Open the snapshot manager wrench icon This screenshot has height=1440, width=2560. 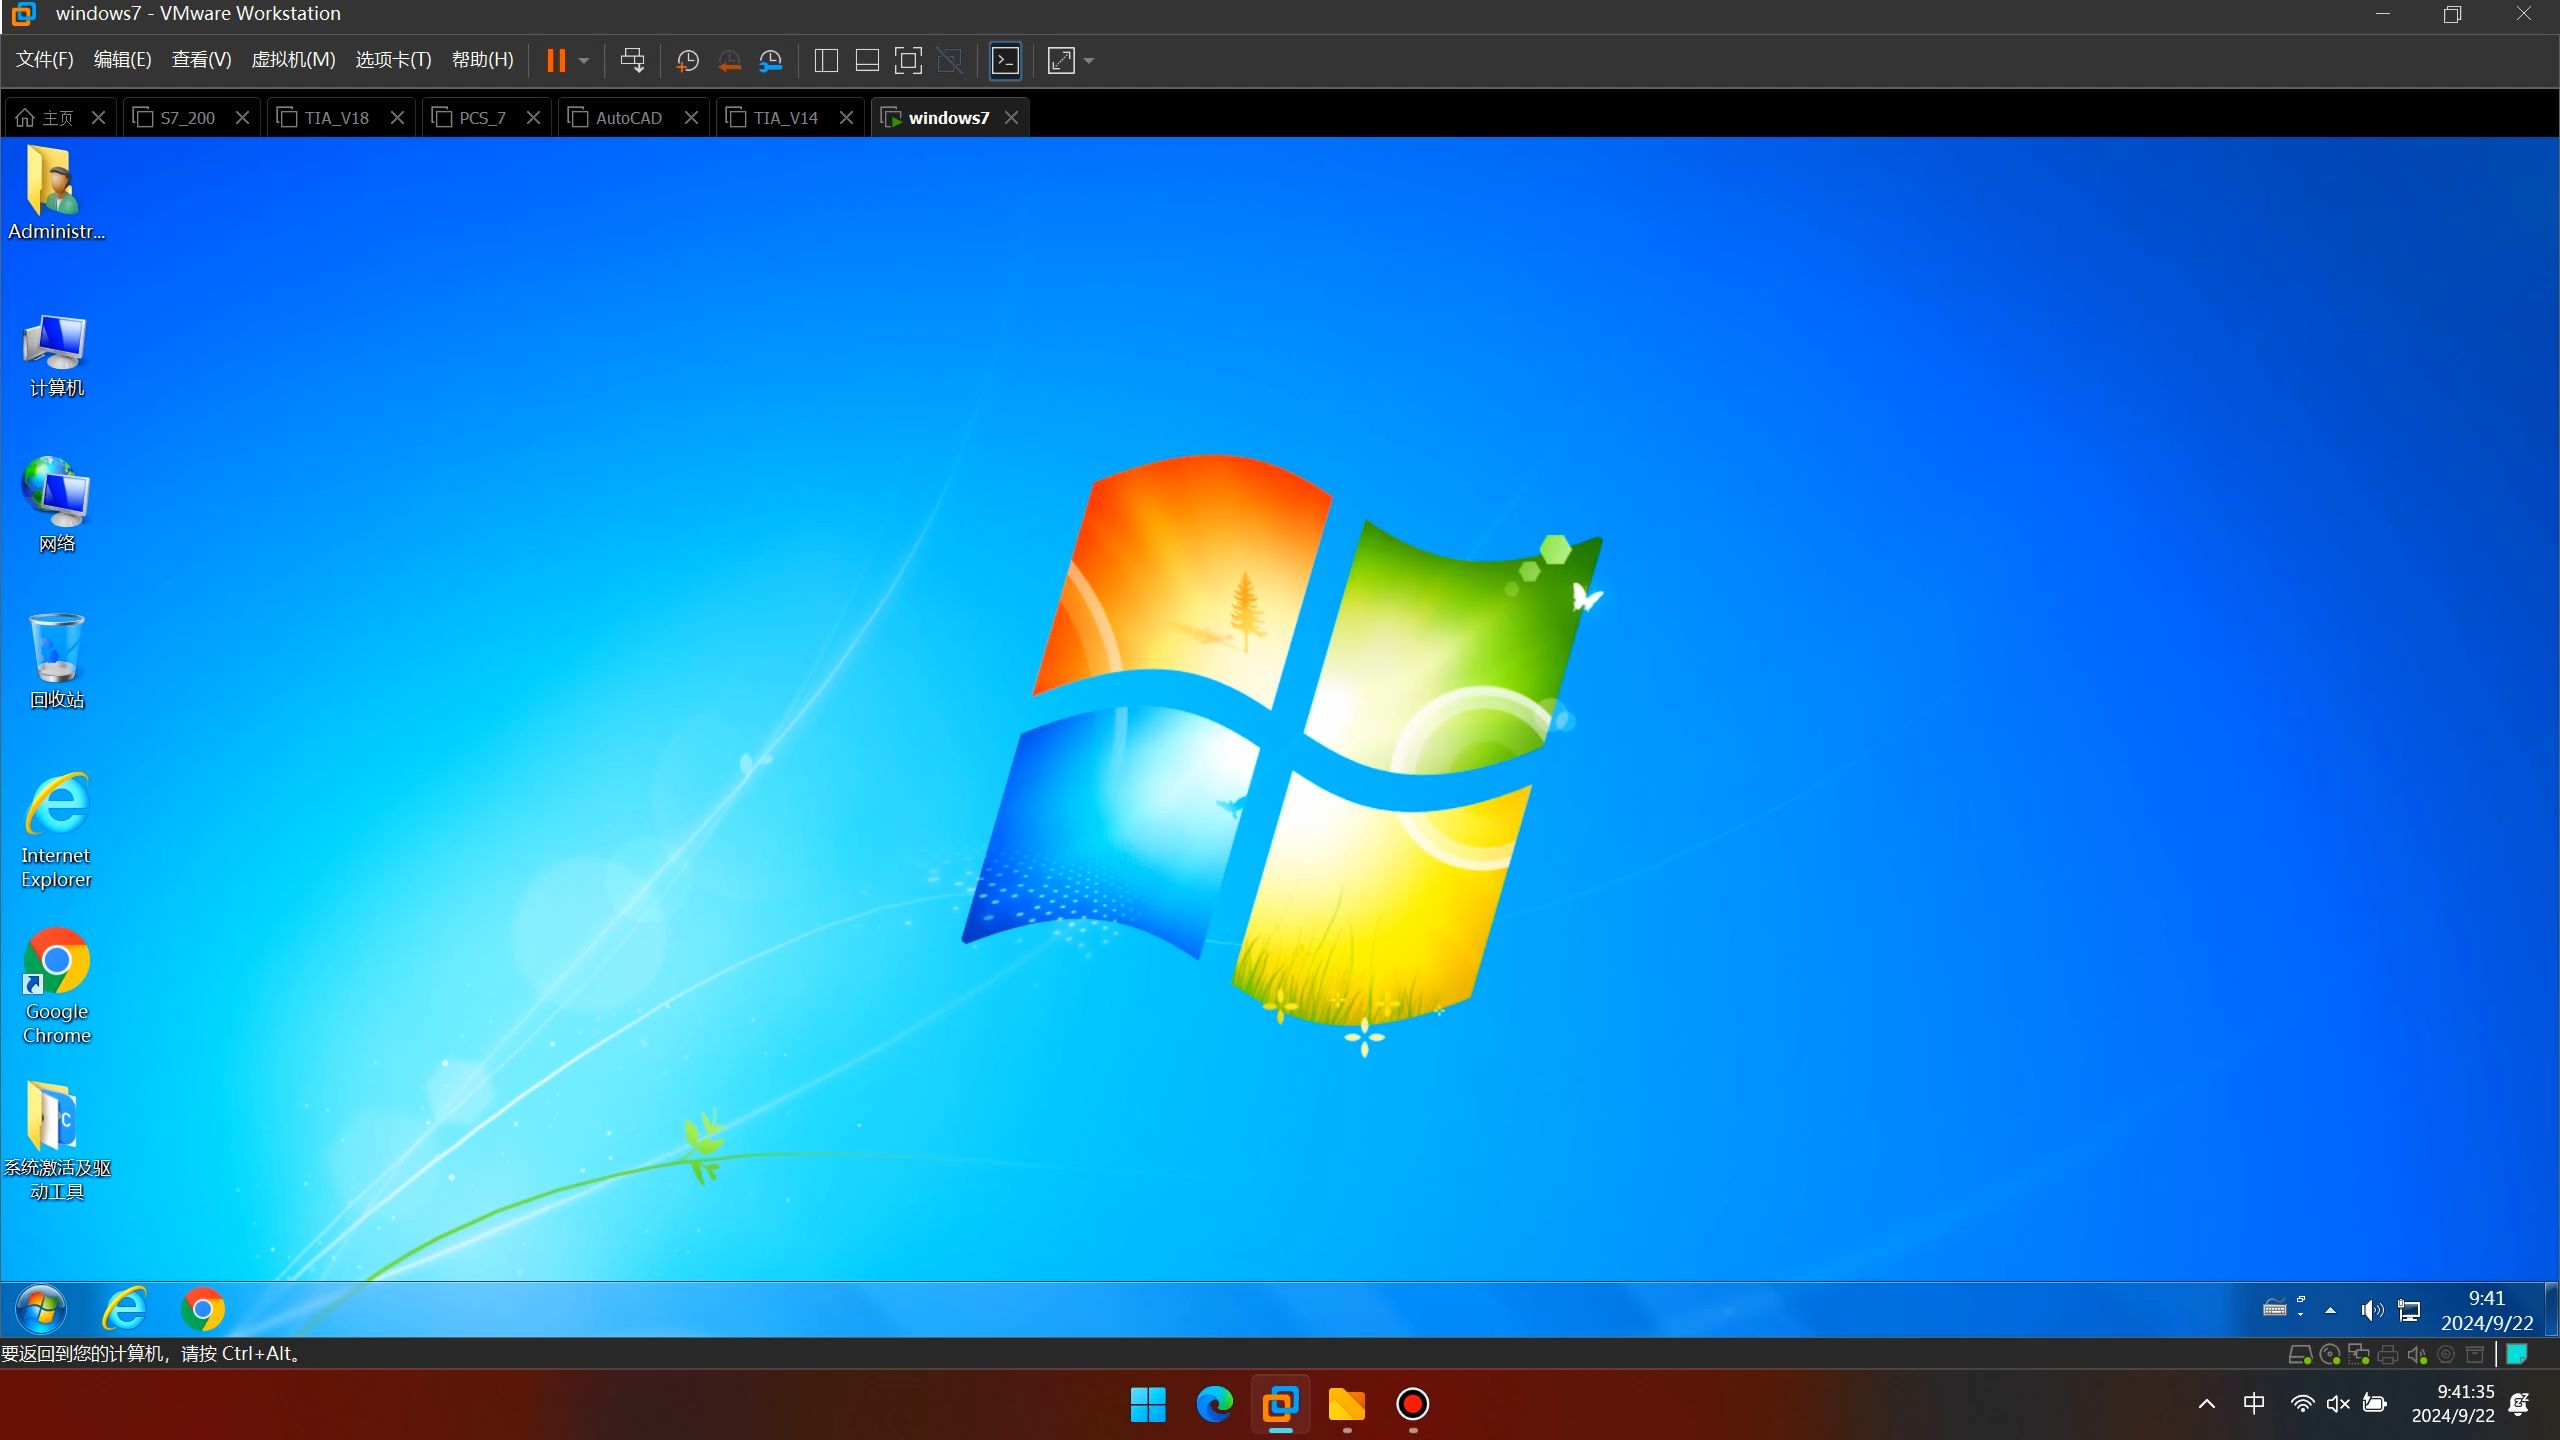(x=771, y=61)
